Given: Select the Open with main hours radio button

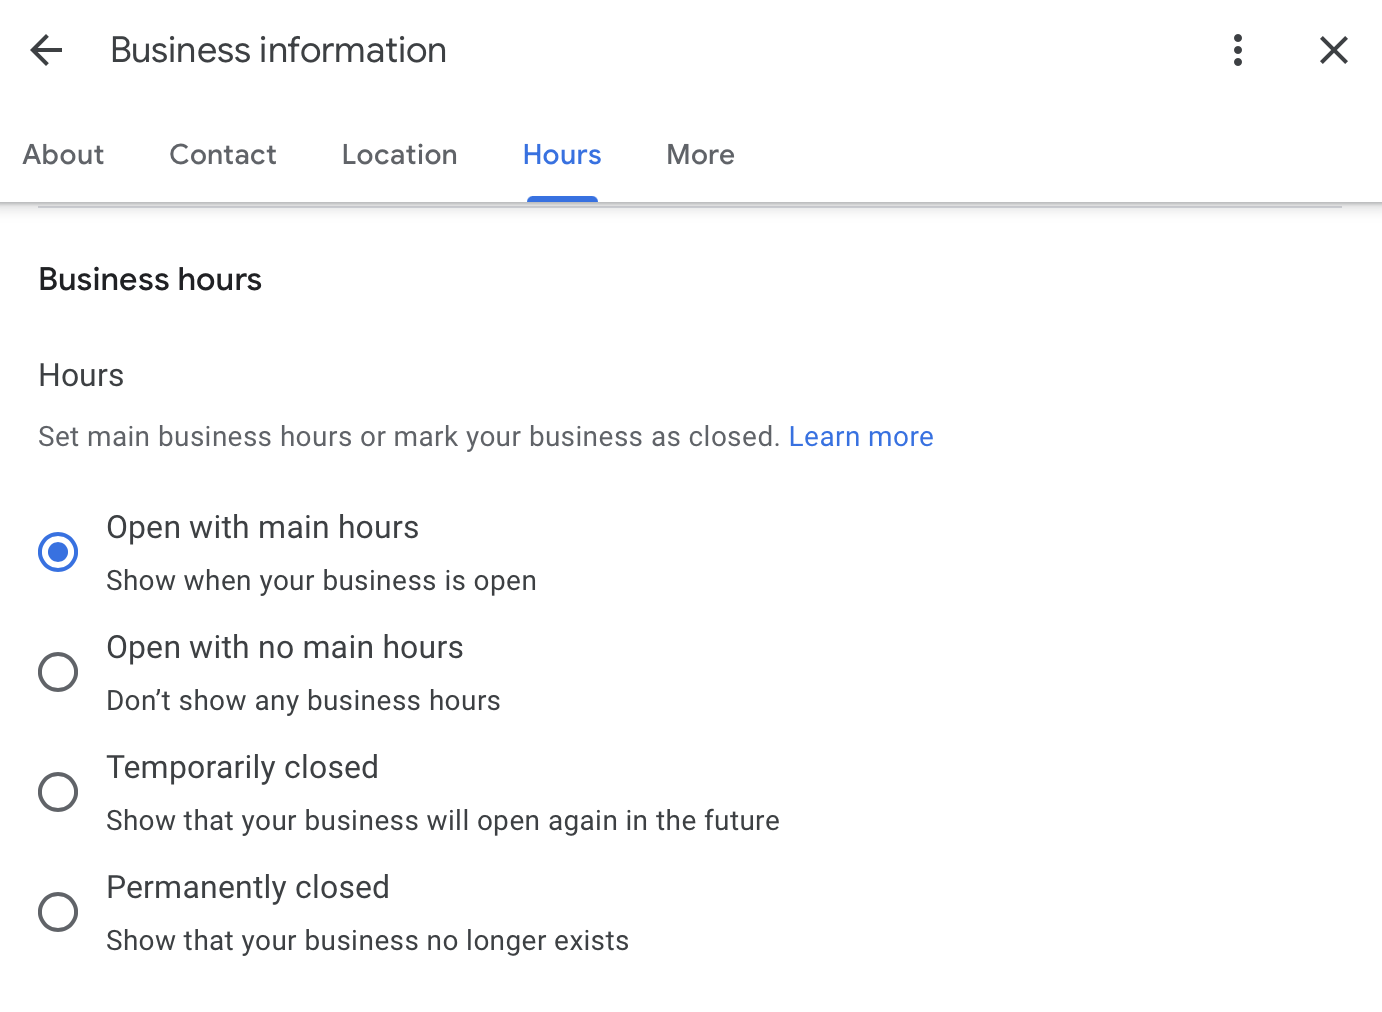Looking at the screenshot, I should click(x=58, y=552).
